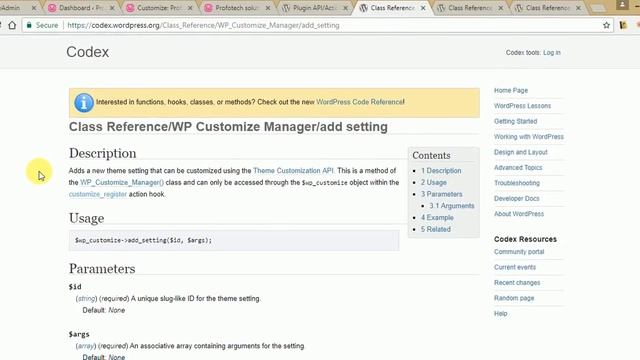Open the customize_register link
The image size is (640, 360).
coord(98,194)
